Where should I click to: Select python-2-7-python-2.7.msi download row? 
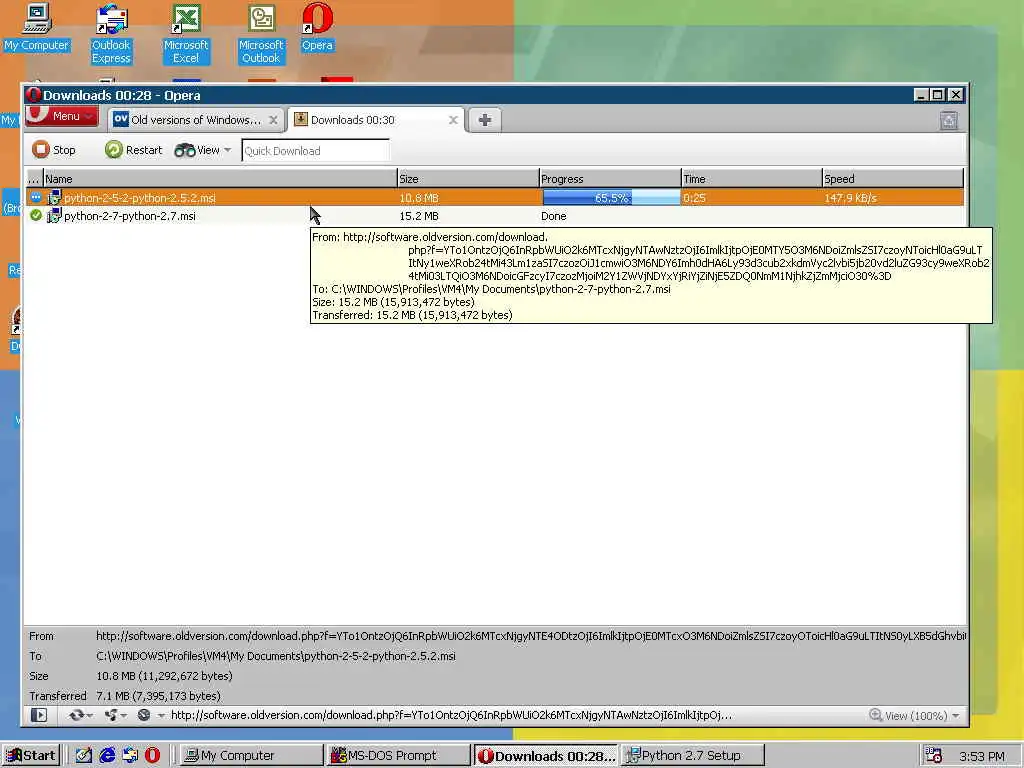[494, 216]
